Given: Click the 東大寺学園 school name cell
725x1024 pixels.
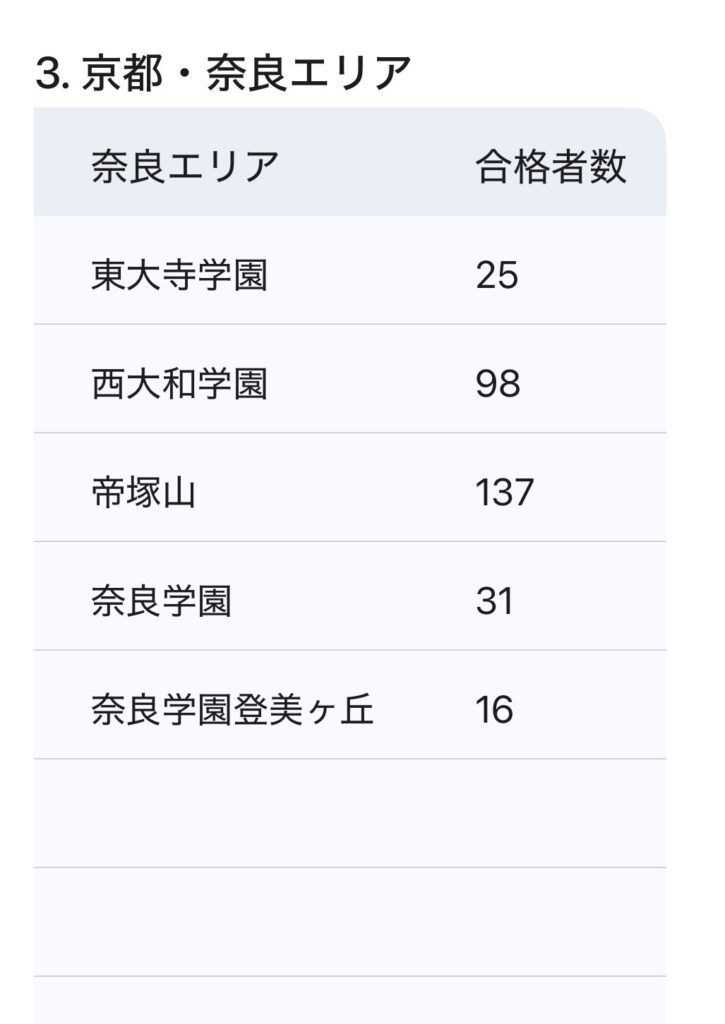Looking at the screenshot, I should point(179,275).
